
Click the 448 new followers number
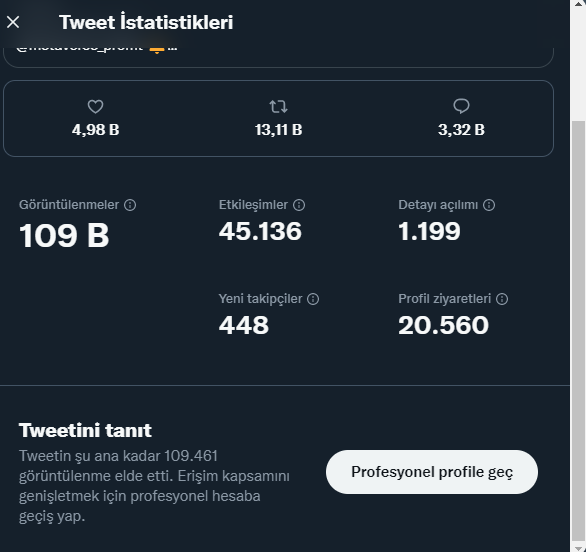[244, 325]
